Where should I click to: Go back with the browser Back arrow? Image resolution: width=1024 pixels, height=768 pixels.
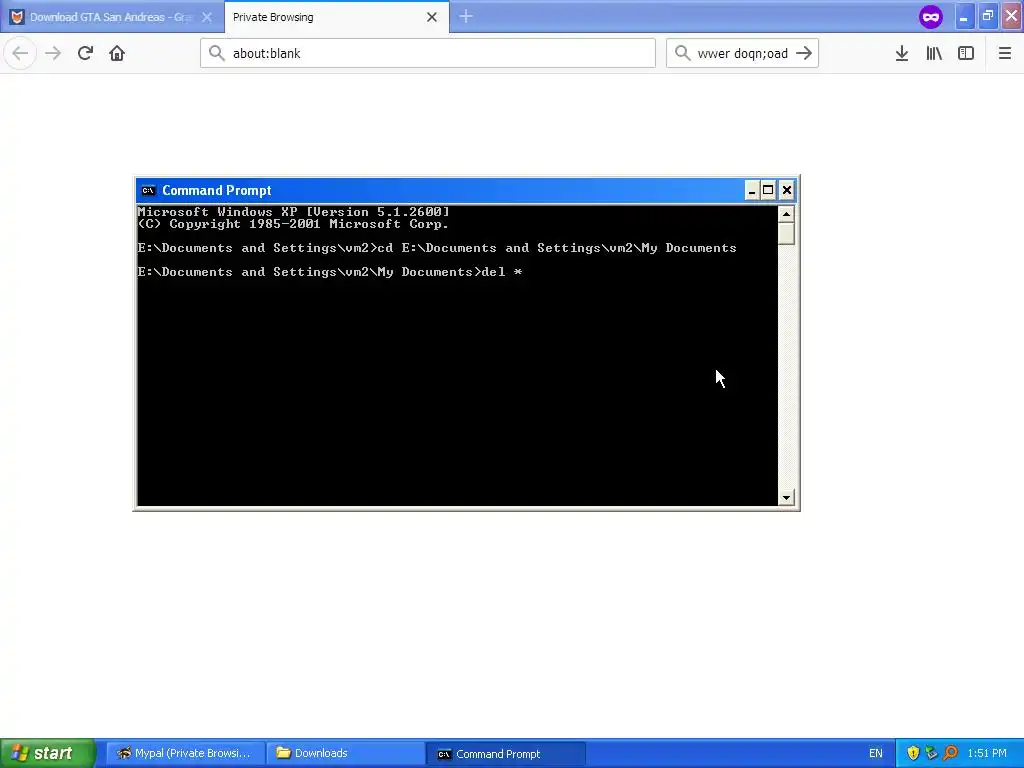pyautogui.click(x=20, y=53)
